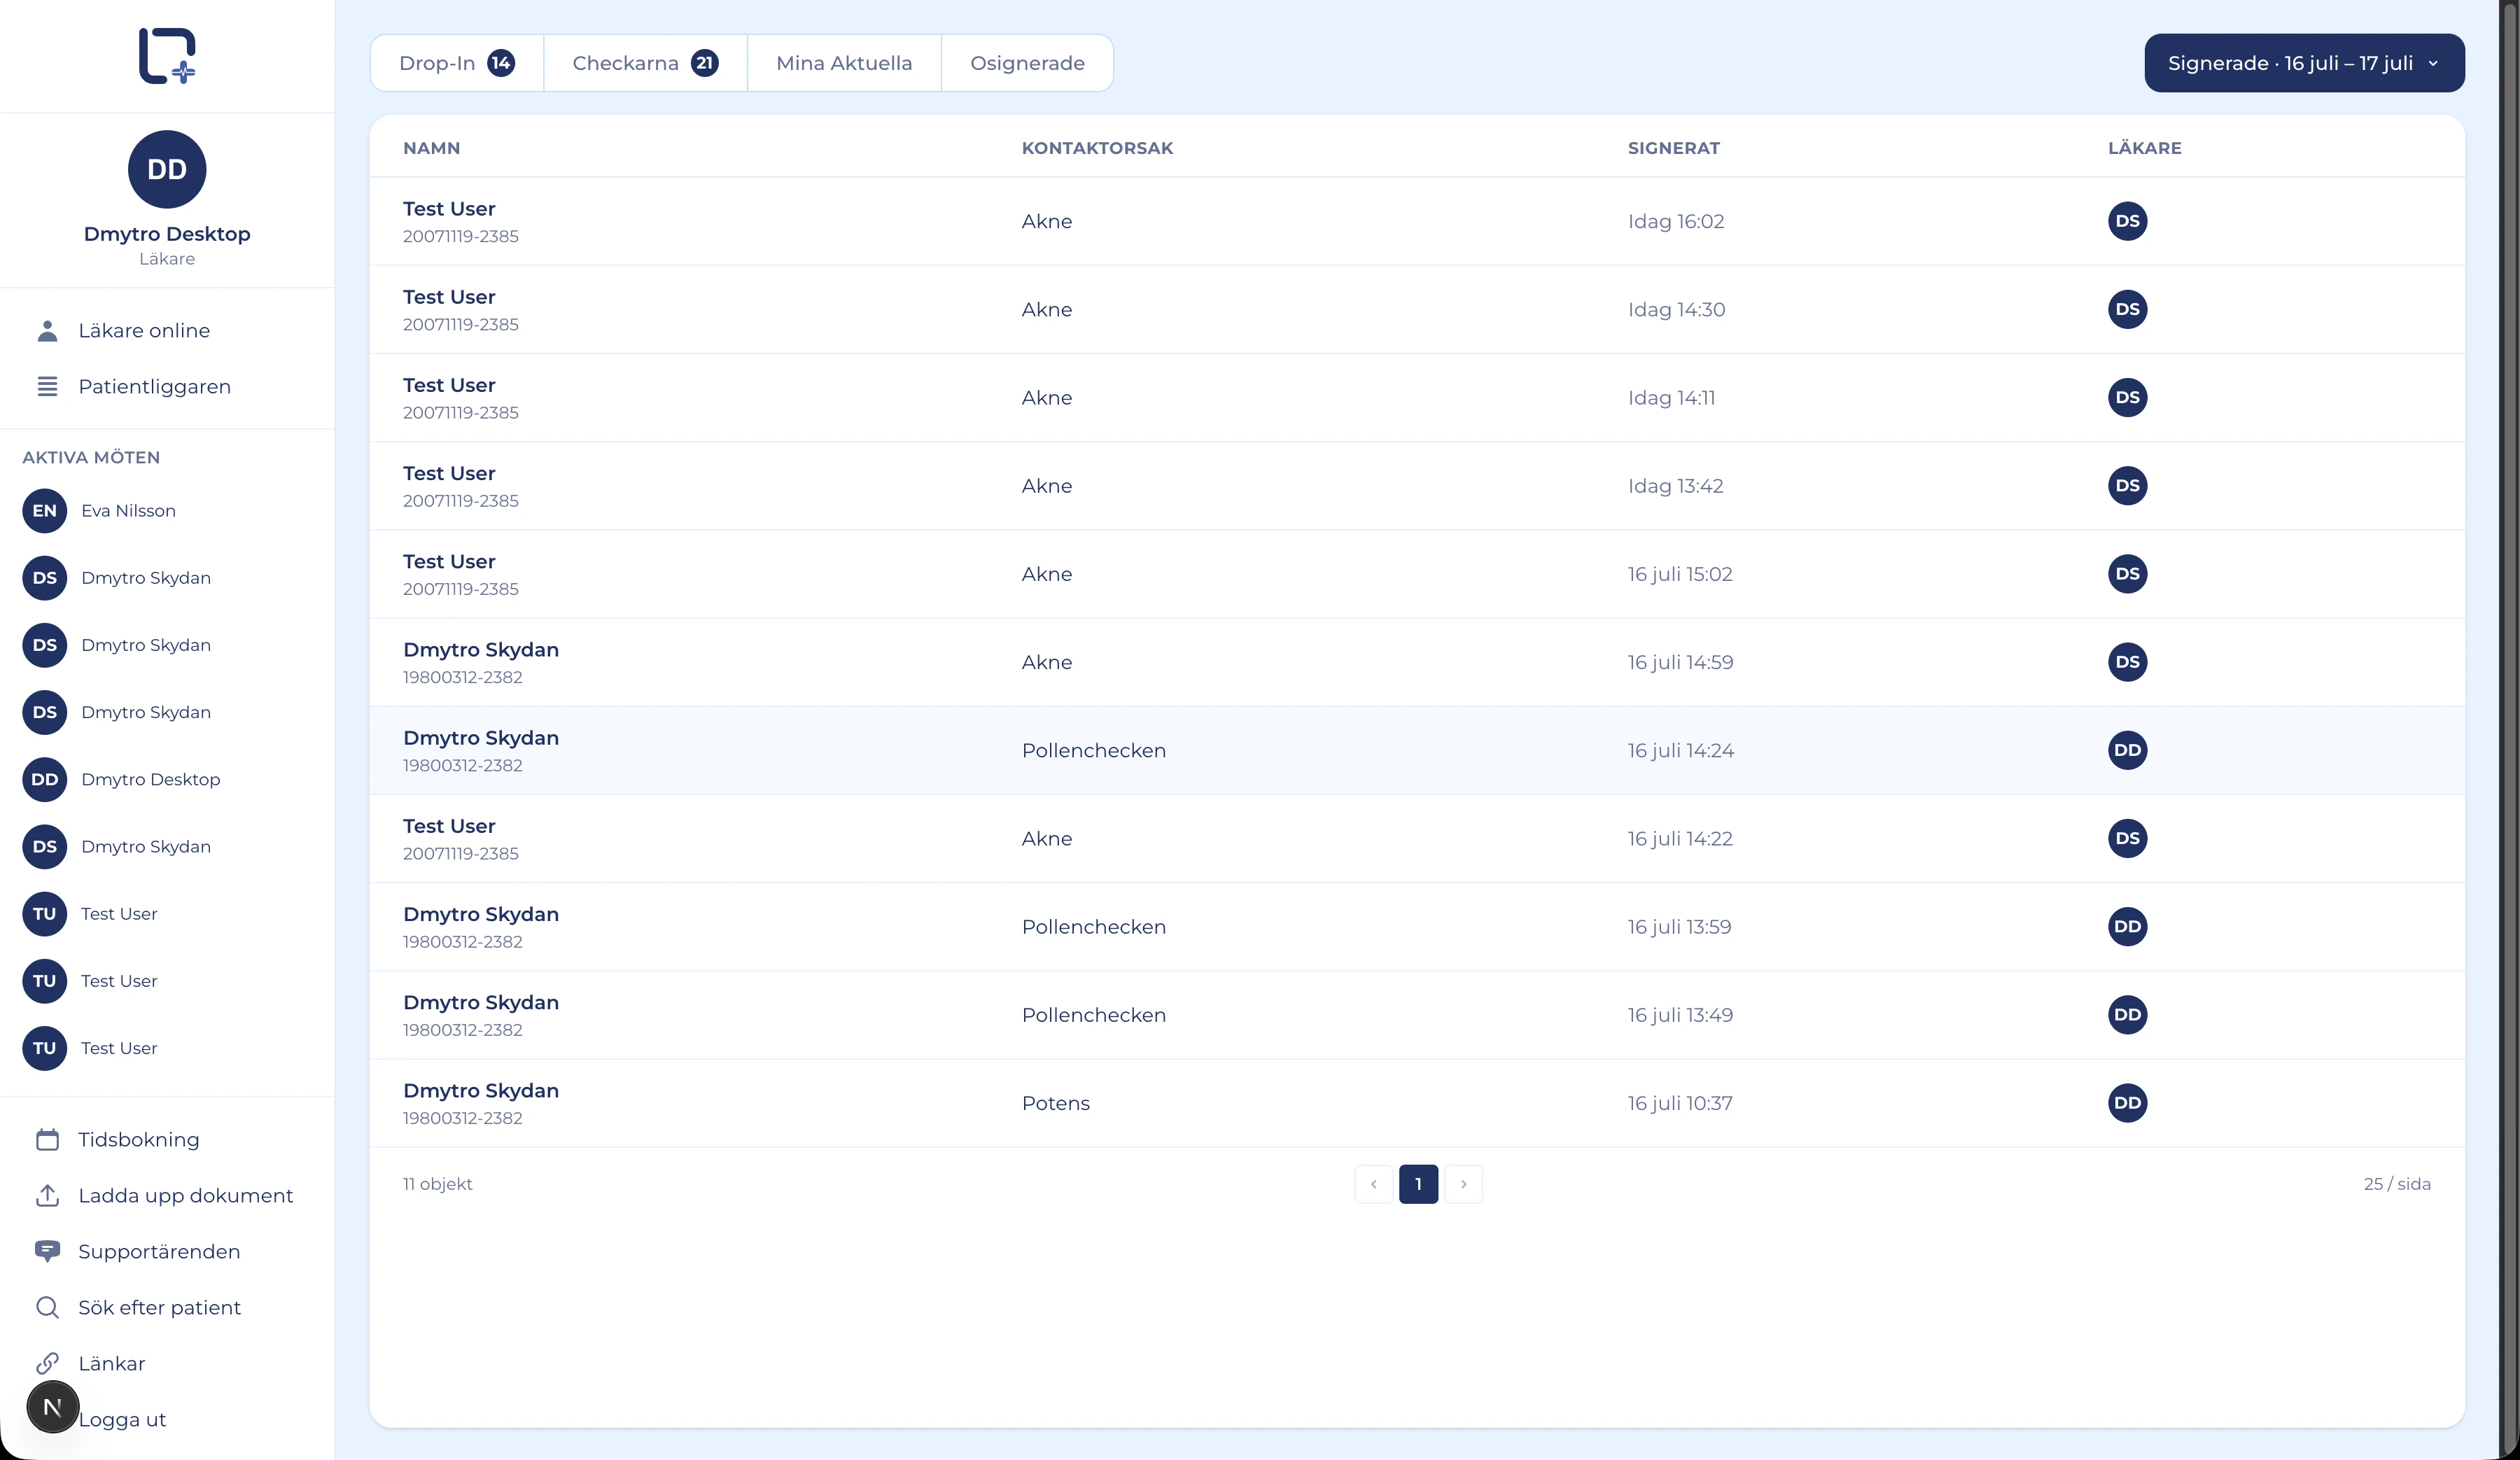The image size is (2520, 1460).
Task: Click the DS doctor avatar on the 16 juli 15:02 row
Action: (x=2127, y=574)
